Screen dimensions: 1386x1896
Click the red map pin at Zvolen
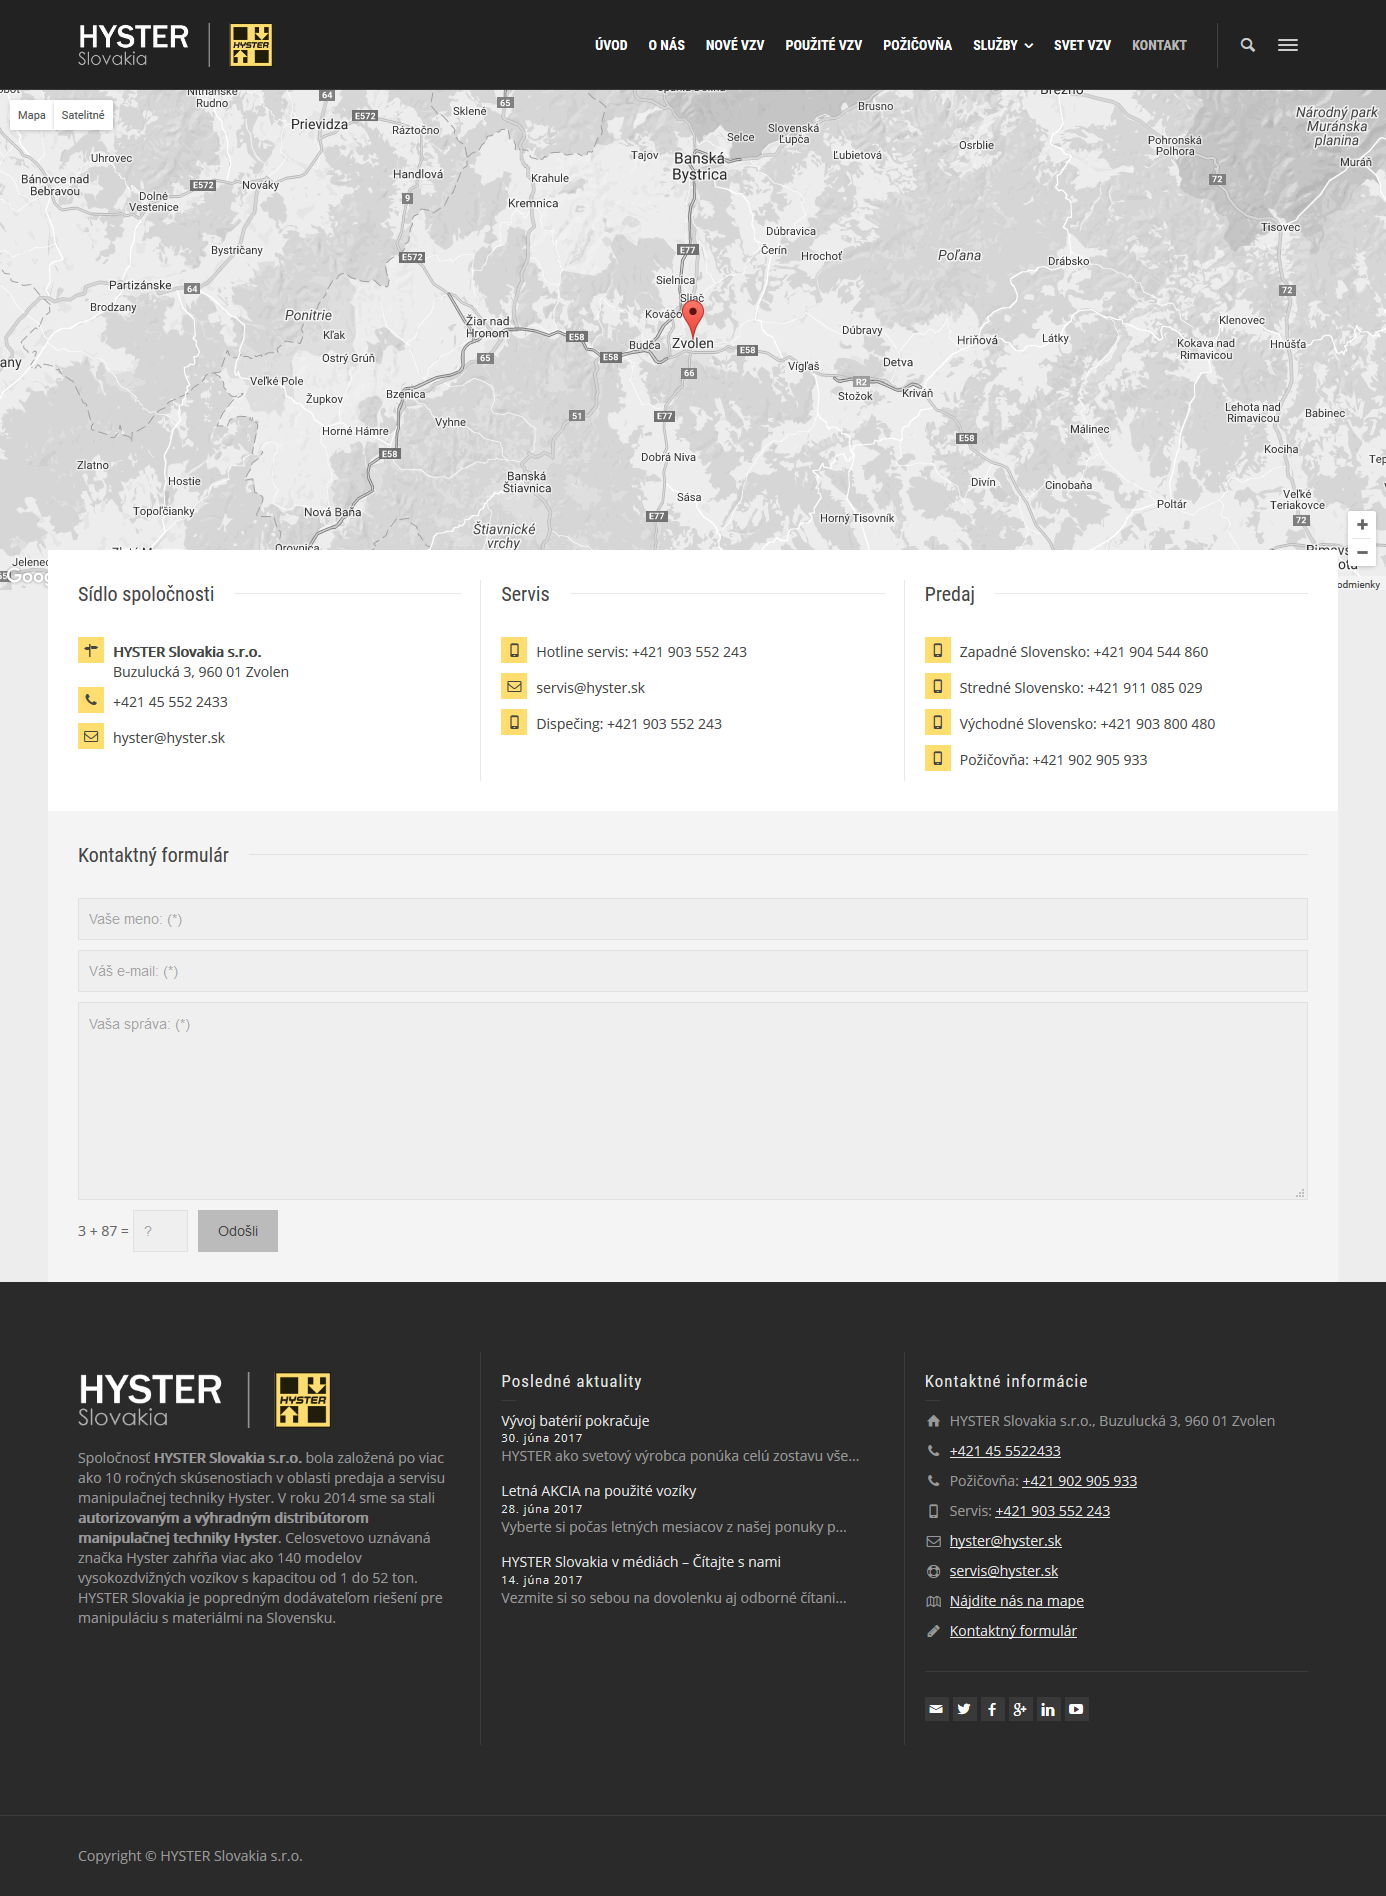tap(693, 318)
